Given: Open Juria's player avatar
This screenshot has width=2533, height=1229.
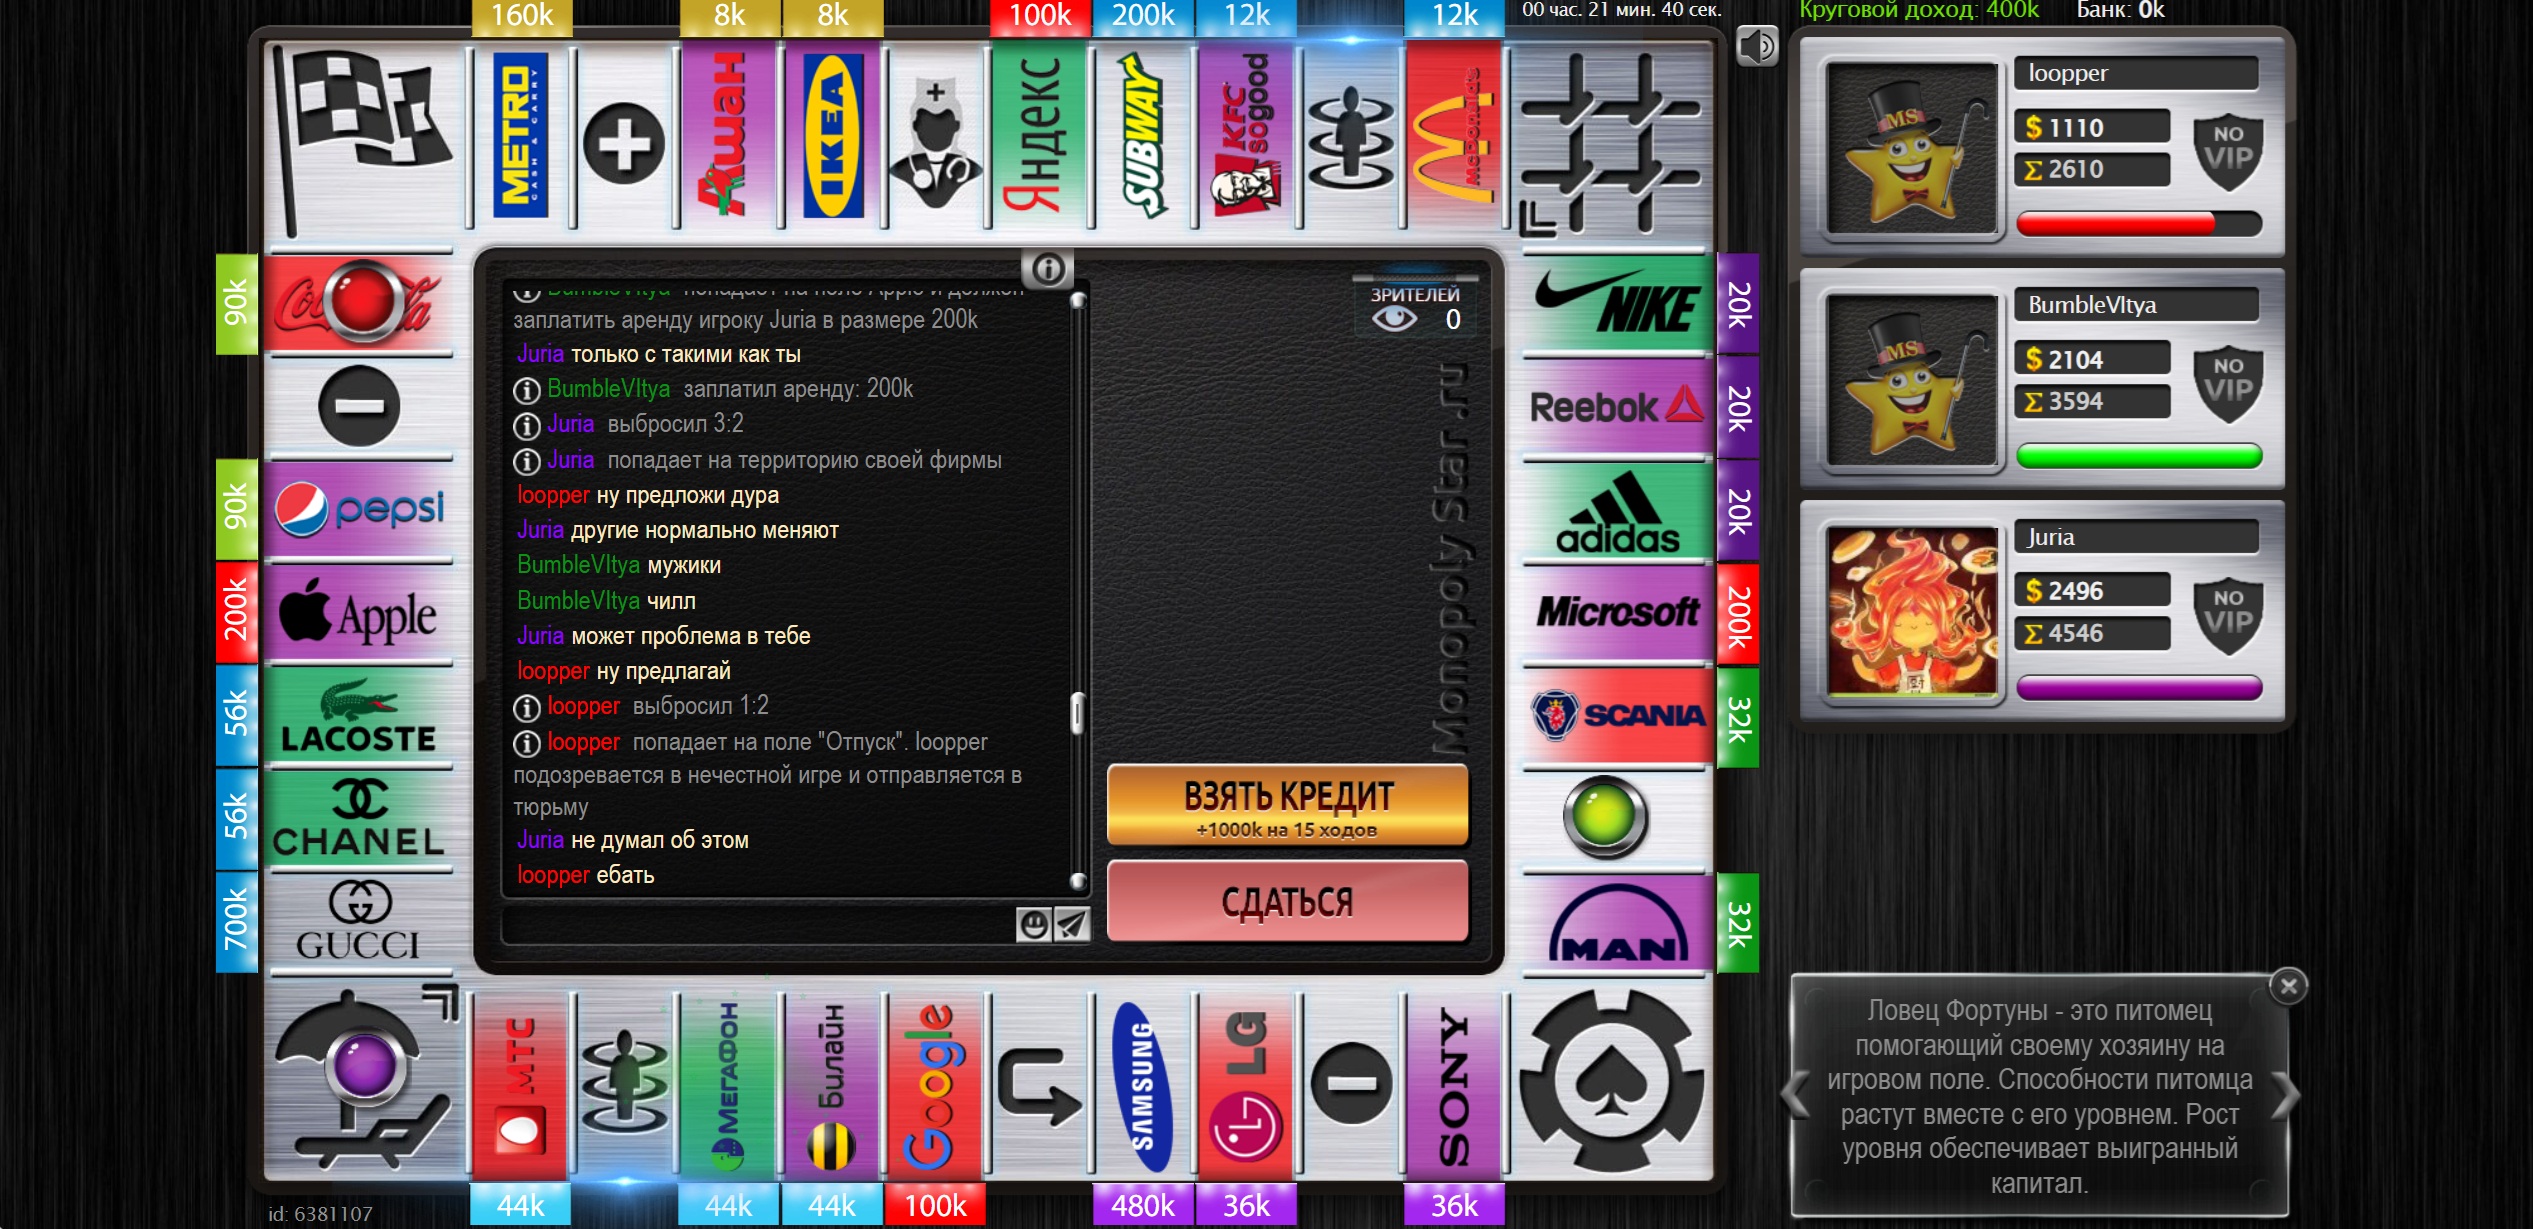Looking at the screenshot, I should [1912, 613].
